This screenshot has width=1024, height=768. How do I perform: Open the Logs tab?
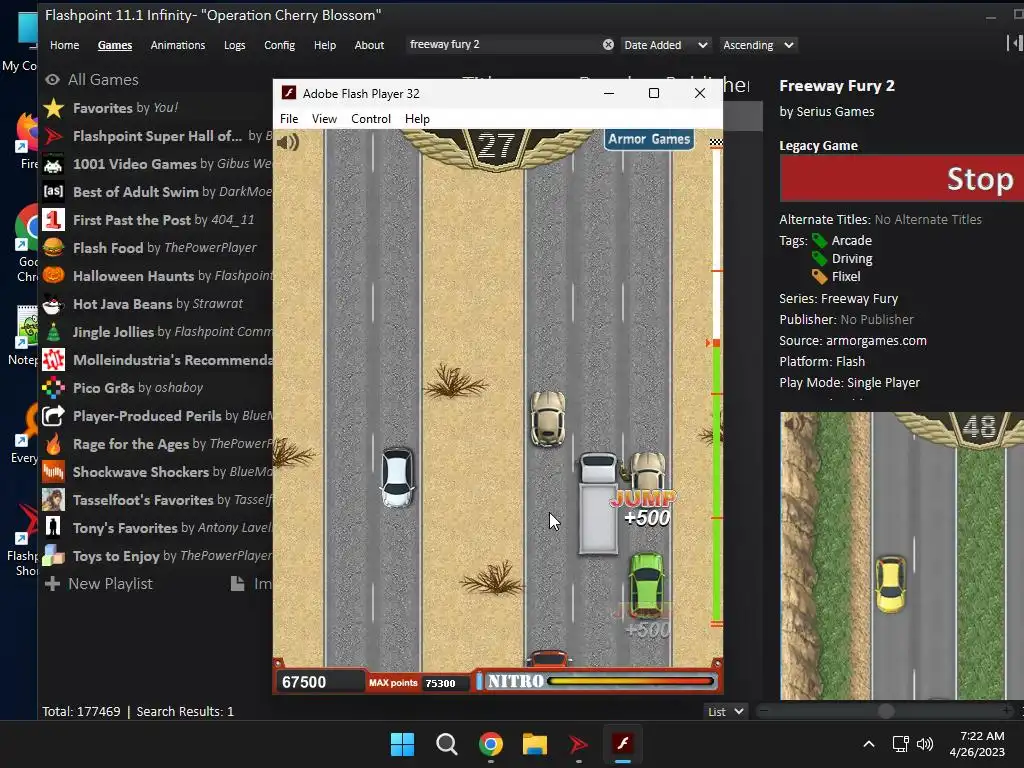[234, 45]
